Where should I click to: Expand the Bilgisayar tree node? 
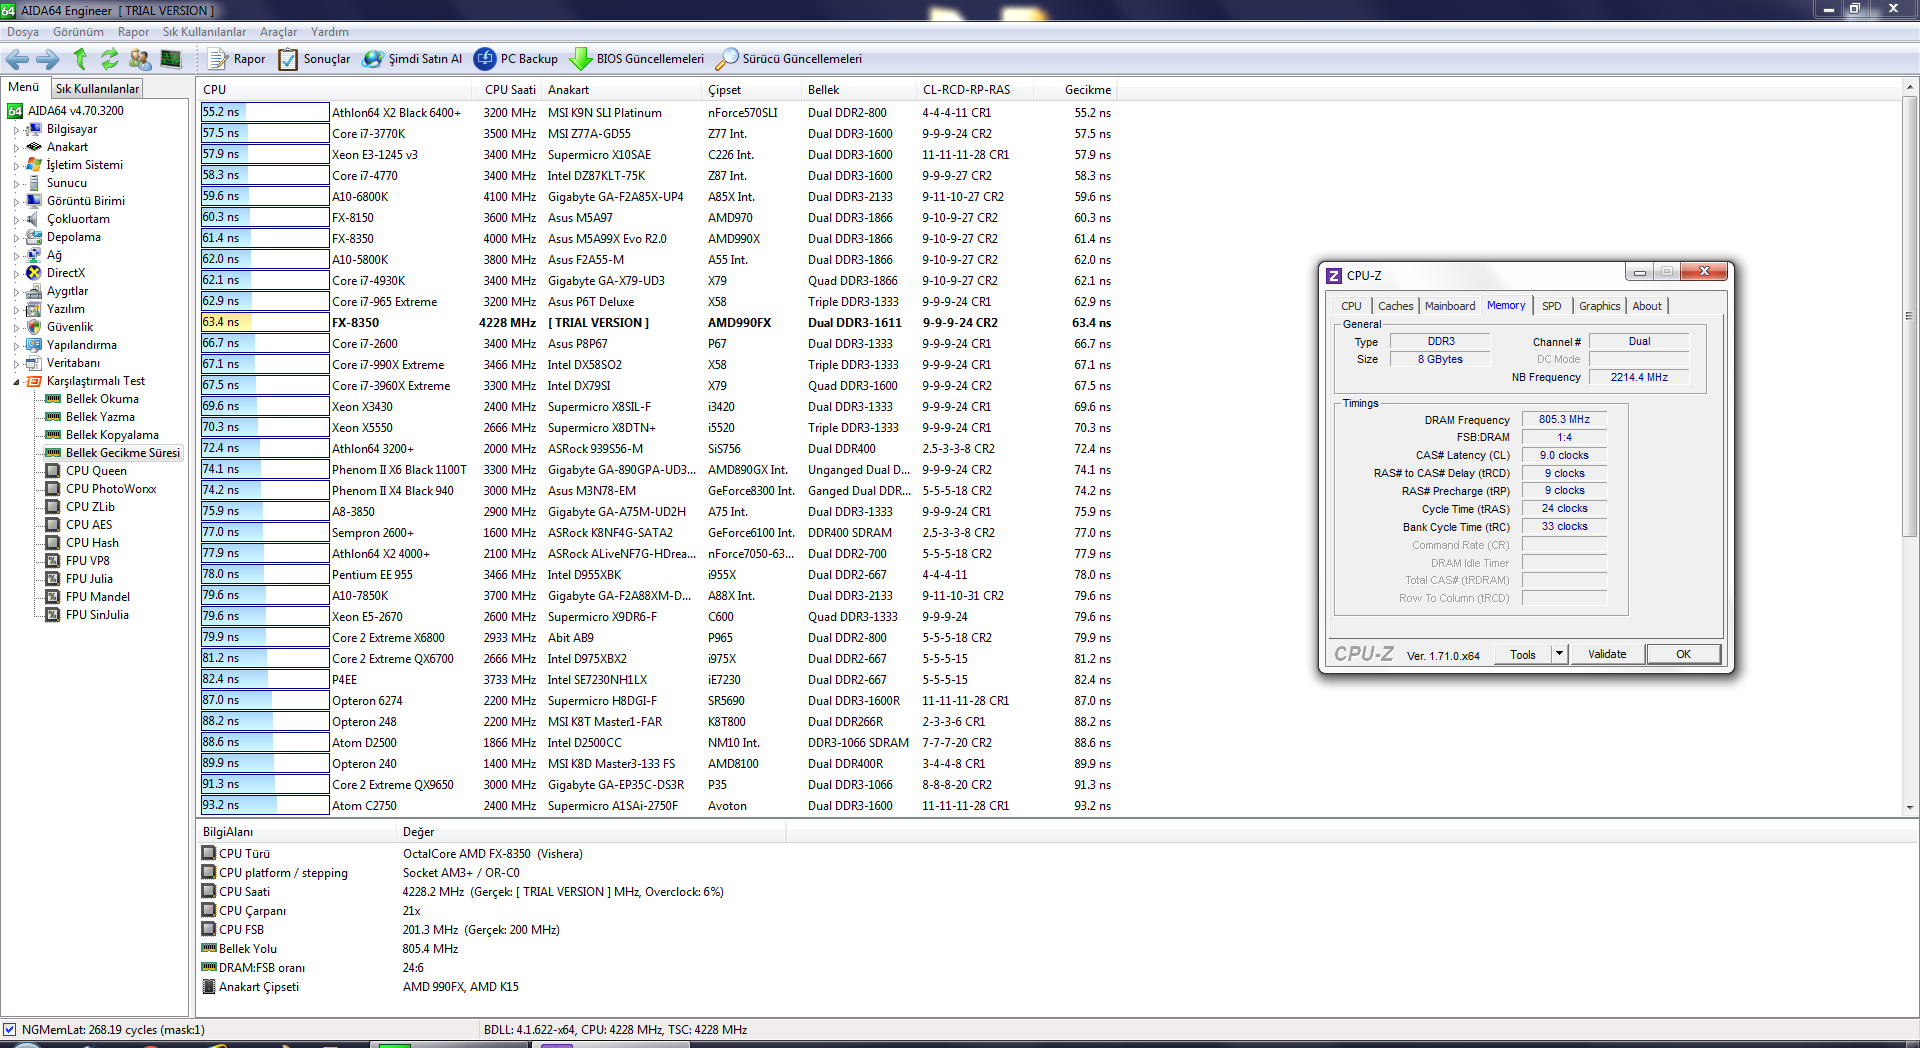coord(16,130)
